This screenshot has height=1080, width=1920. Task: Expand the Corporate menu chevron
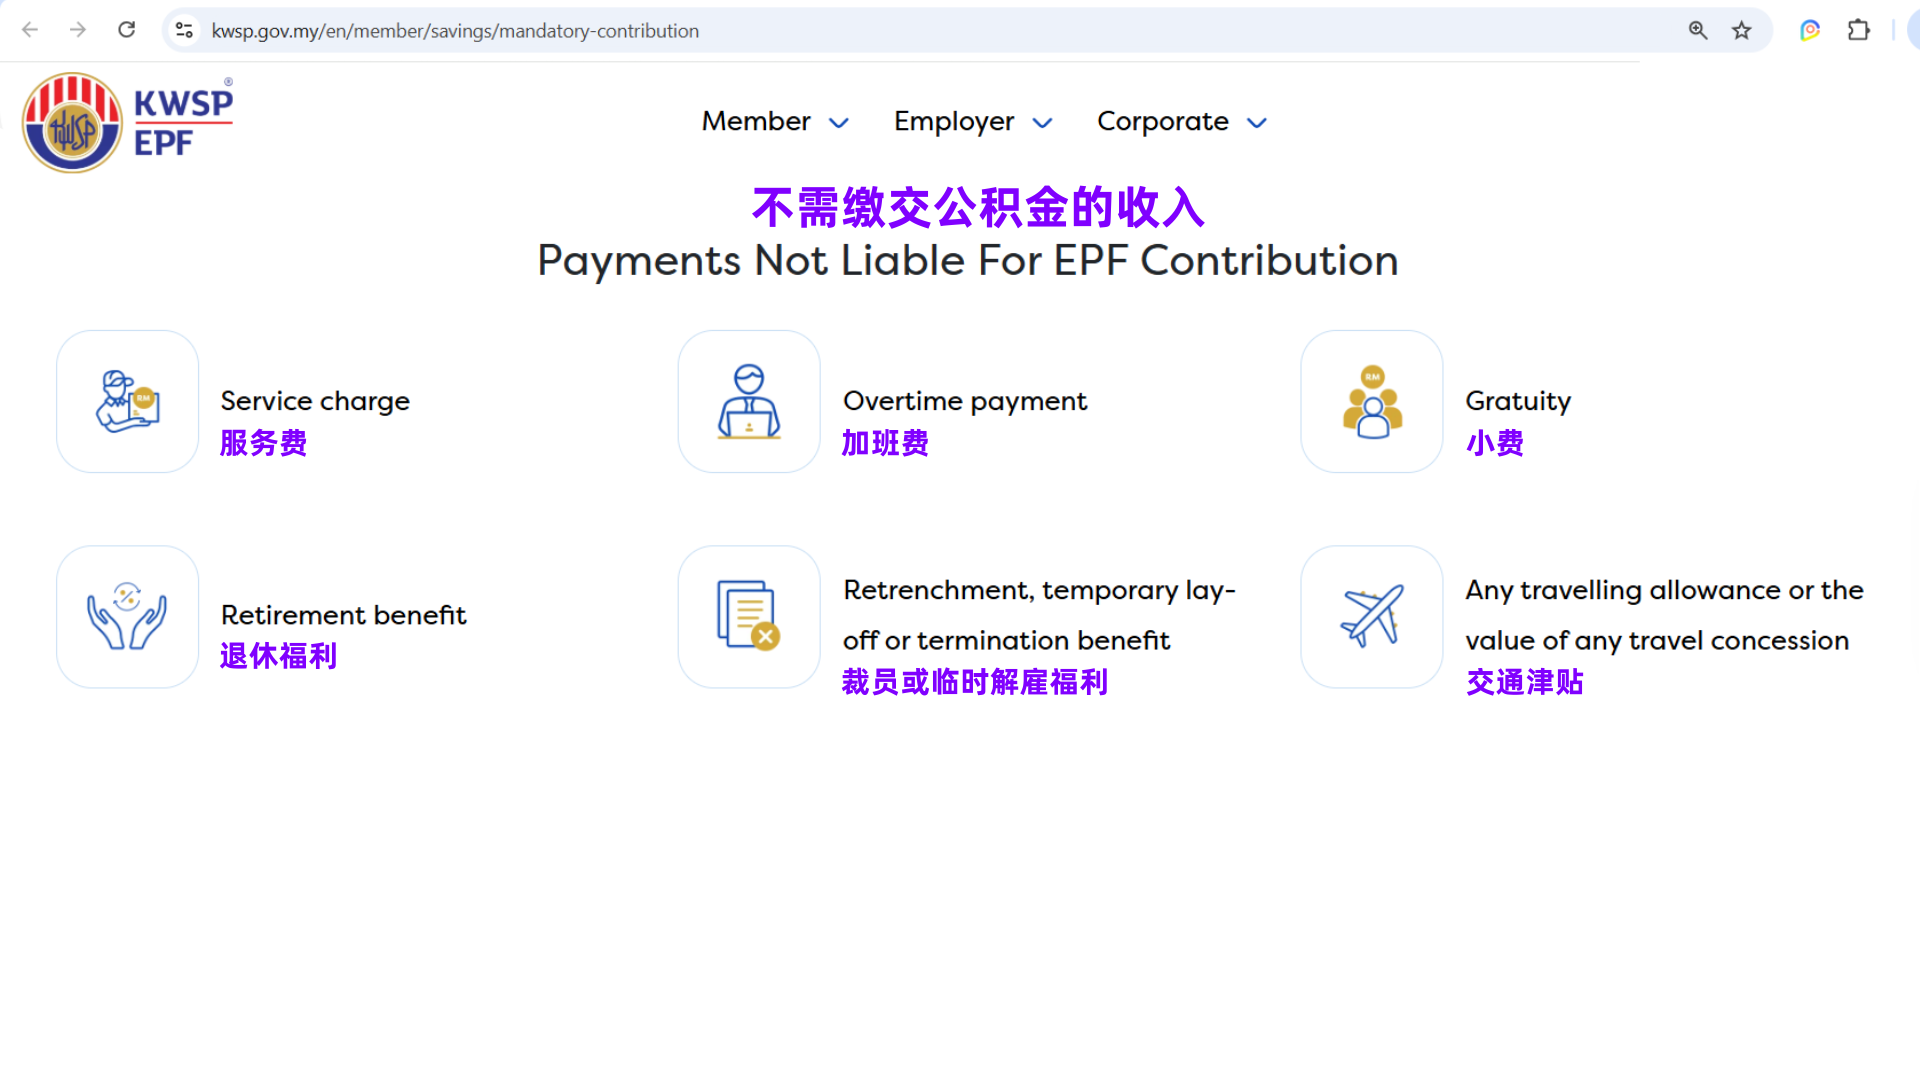coord(1257,123)
